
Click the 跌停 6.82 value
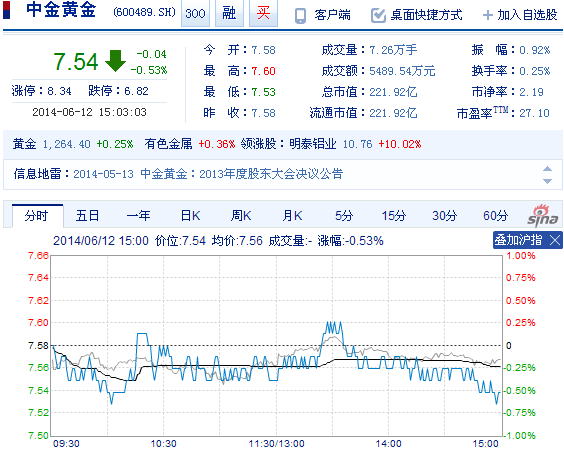(x=136, y=91)
